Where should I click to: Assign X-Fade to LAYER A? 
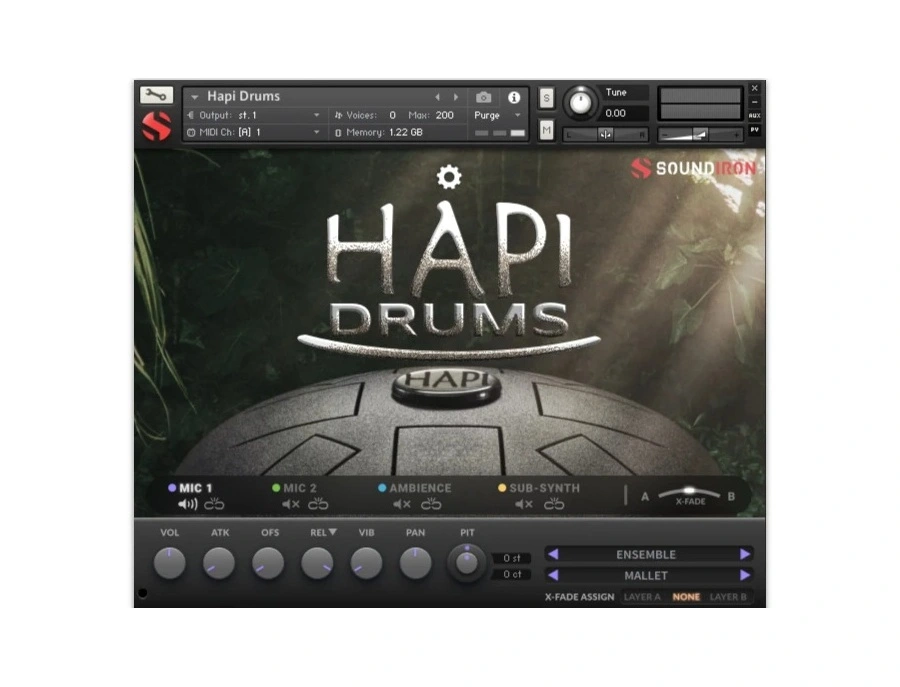(642, 597)
